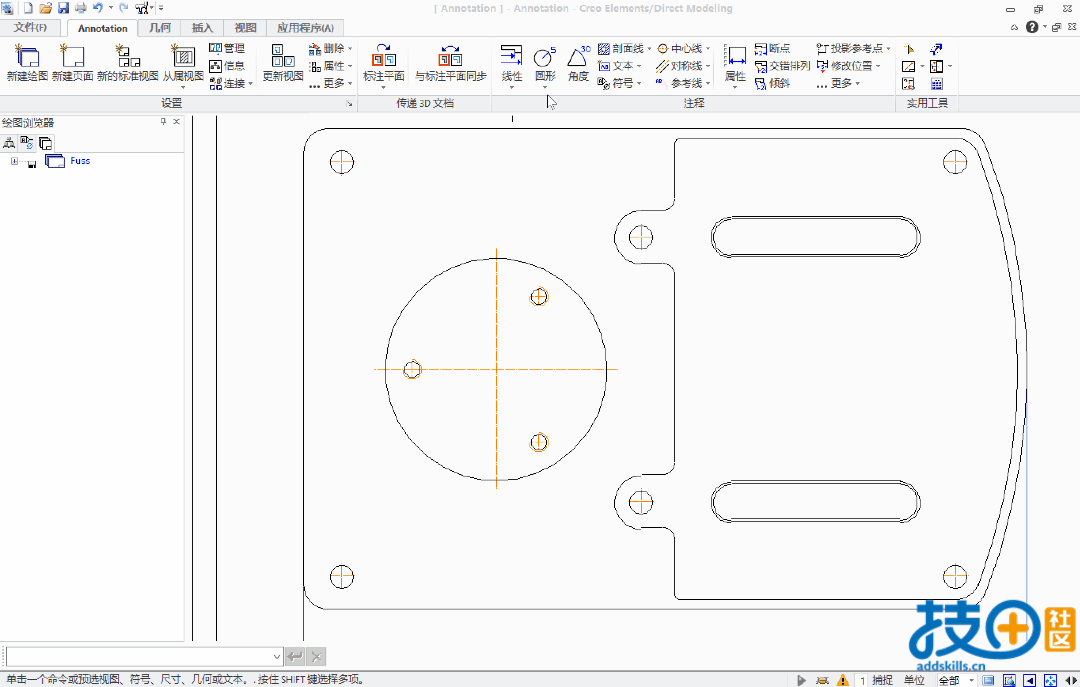Toggle 捕捉 (snap) in status bar
The height and width of the screenshot is (687, 1080).
[x=882, y=680]
